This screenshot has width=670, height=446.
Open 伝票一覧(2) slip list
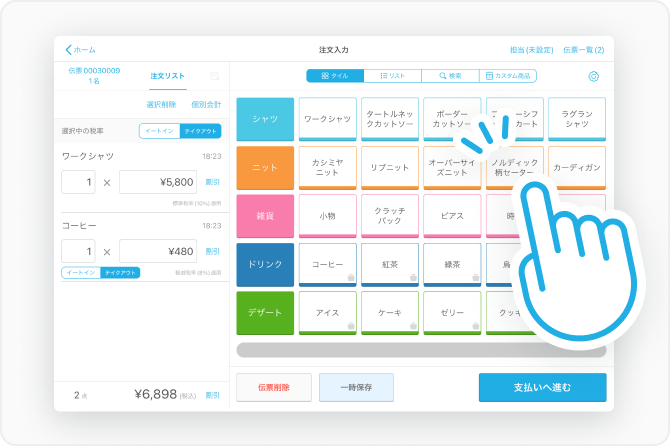tap(583, 49)
